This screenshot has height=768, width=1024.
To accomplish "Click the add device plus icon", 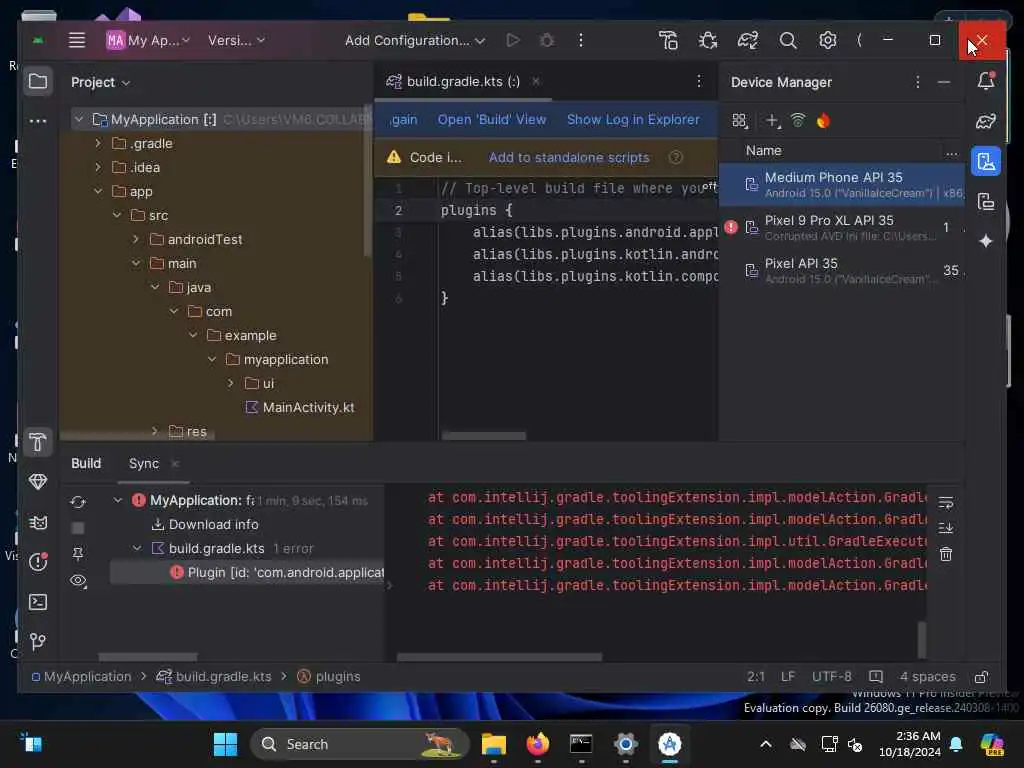I will 773,121.
